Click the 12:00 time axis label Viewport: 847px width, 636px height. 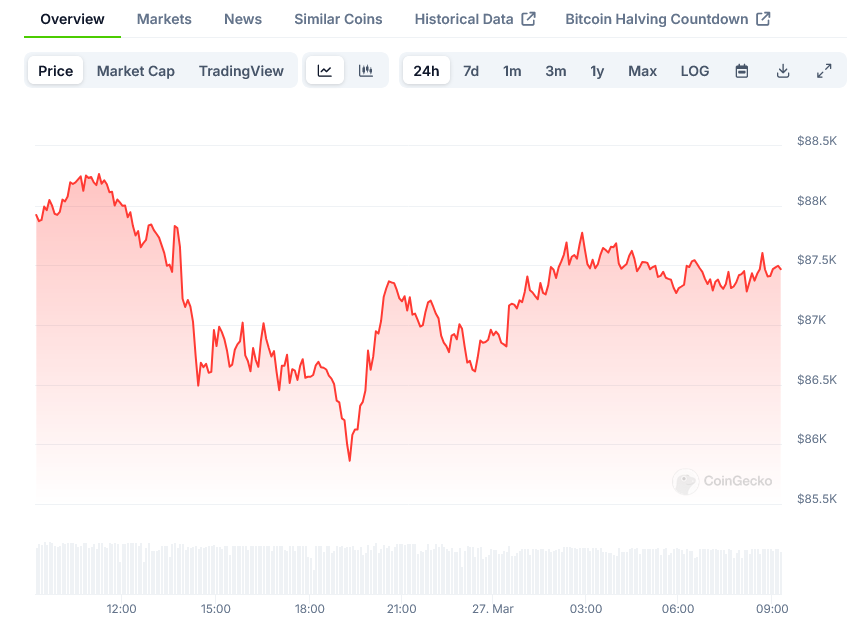point(122,609)
